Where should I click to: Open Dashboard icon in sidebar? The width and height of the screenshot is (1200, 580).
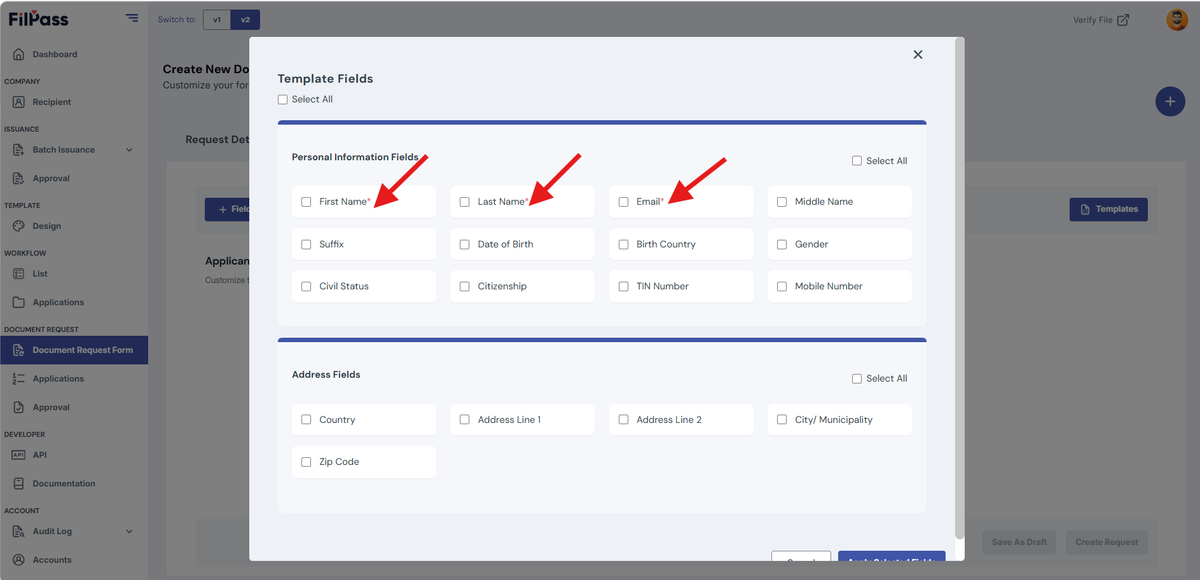pyautogui.click(x=19, y=54)
